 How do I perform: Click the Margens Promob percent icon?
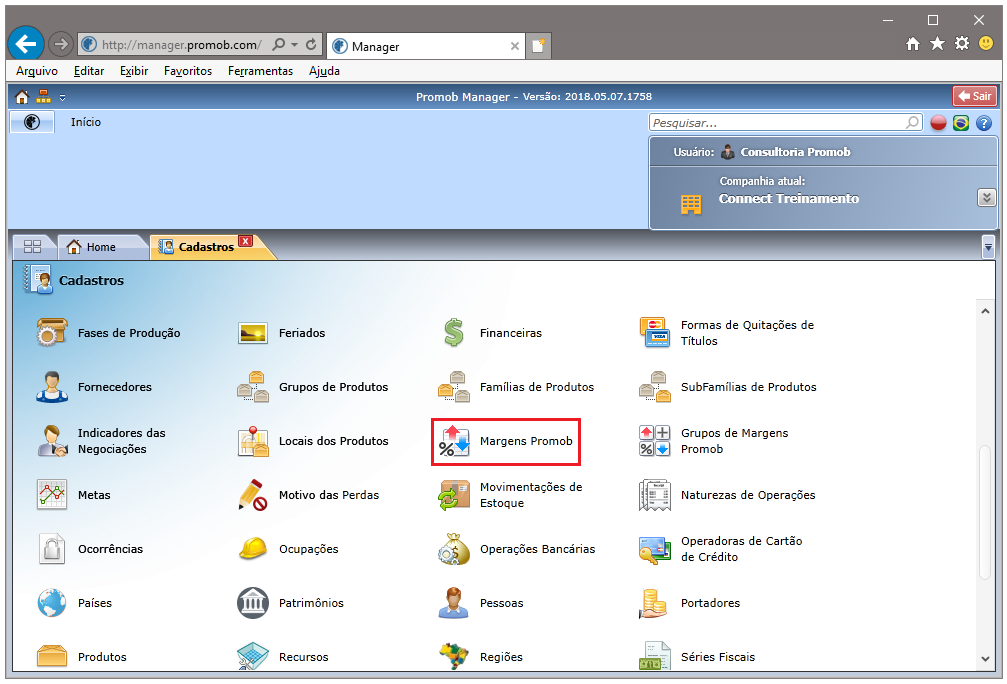(454, 441)
